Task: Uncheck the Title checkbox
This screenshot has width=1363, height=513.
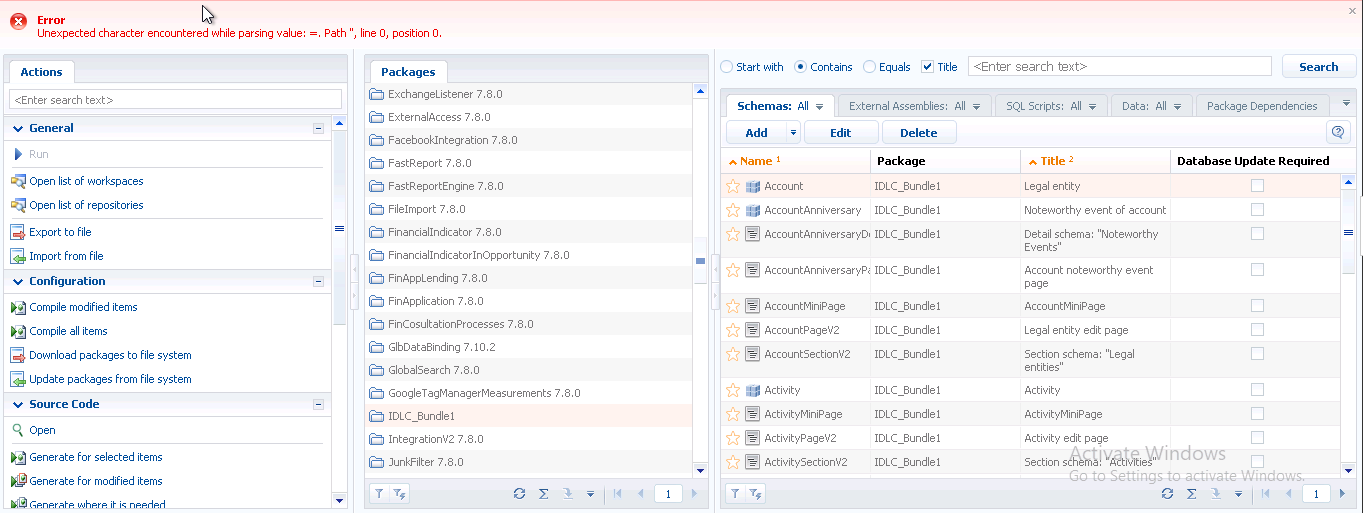Action: pyautogui.click(x=927, y=67)
